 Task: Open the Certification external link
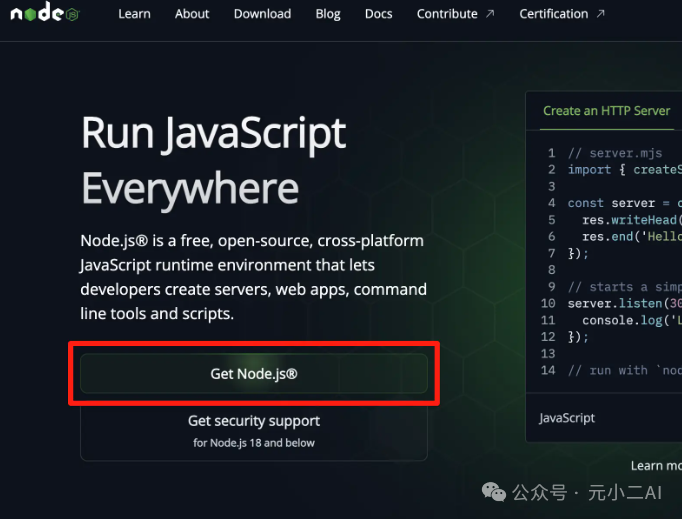coord(562,14)
